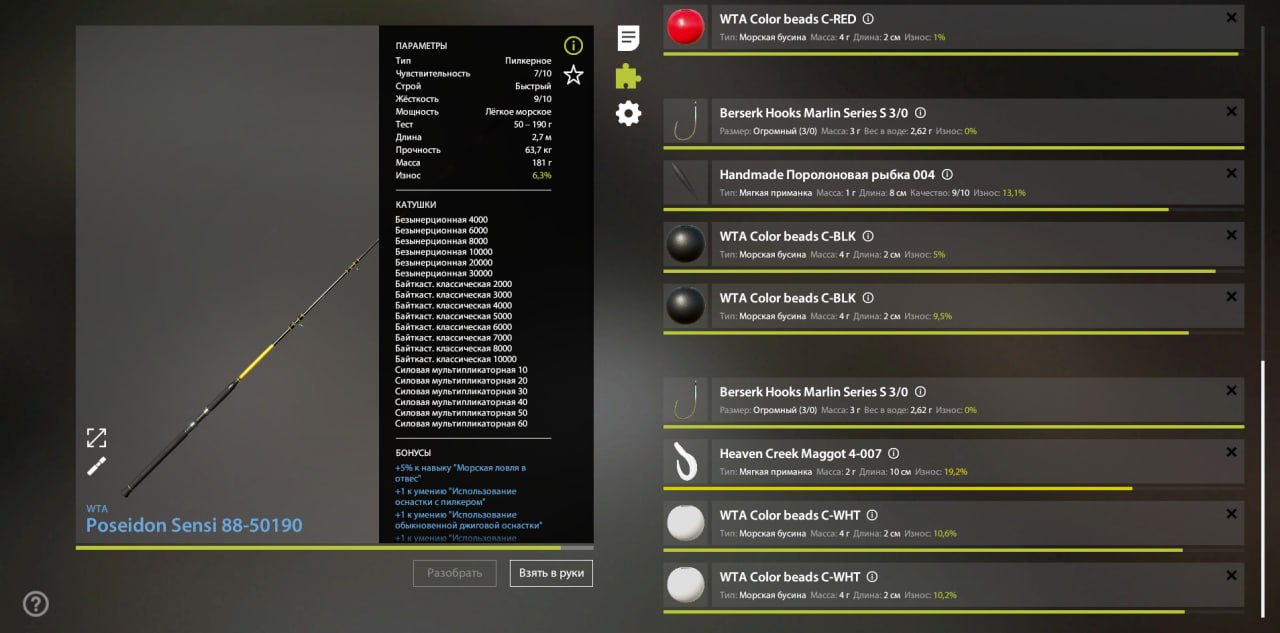
Task: Select the Поролоновая рыбка lure thumbnail
Action: (686, 182)
